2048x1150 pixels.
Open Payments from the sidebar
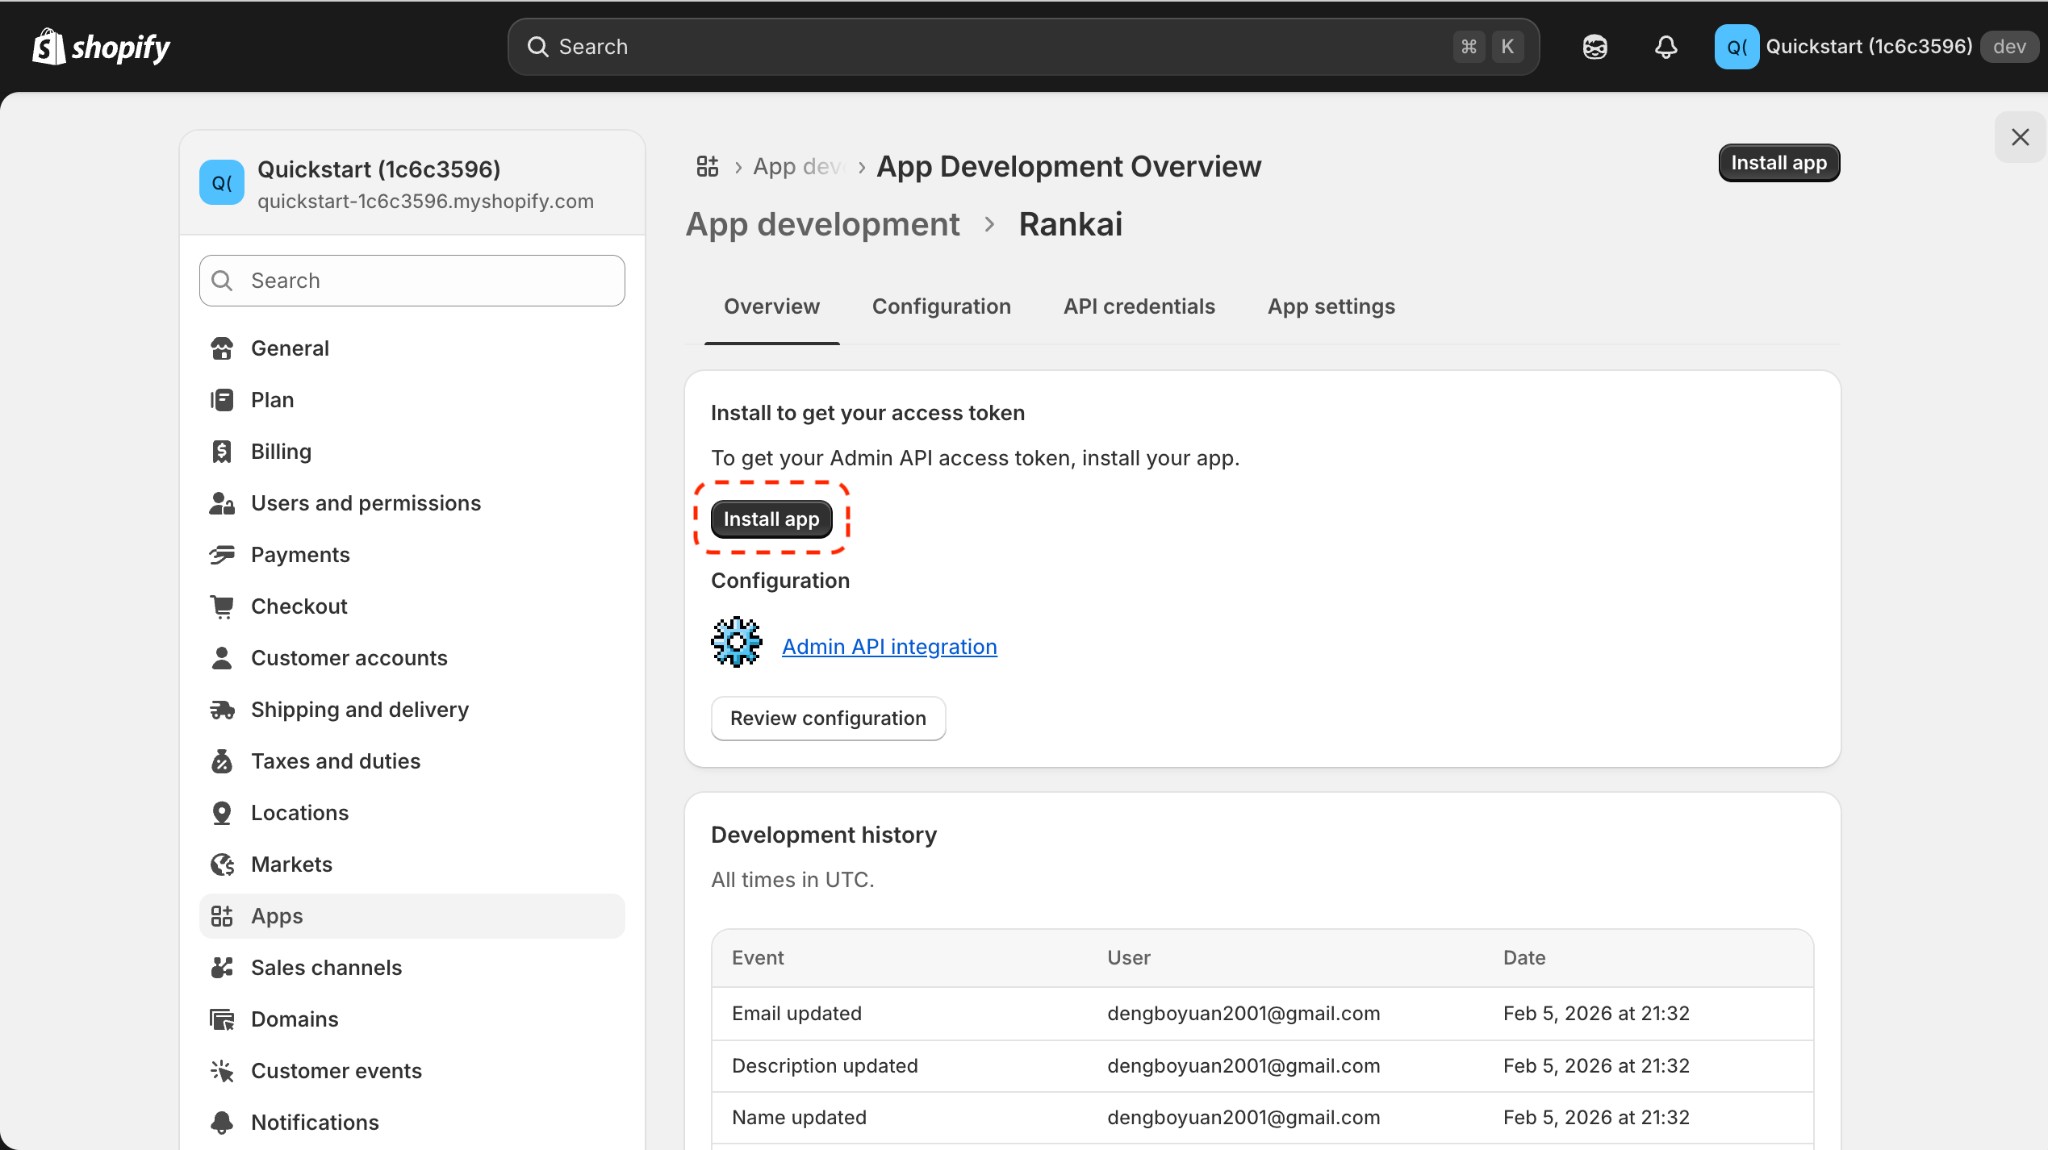(x=300, y=554)
